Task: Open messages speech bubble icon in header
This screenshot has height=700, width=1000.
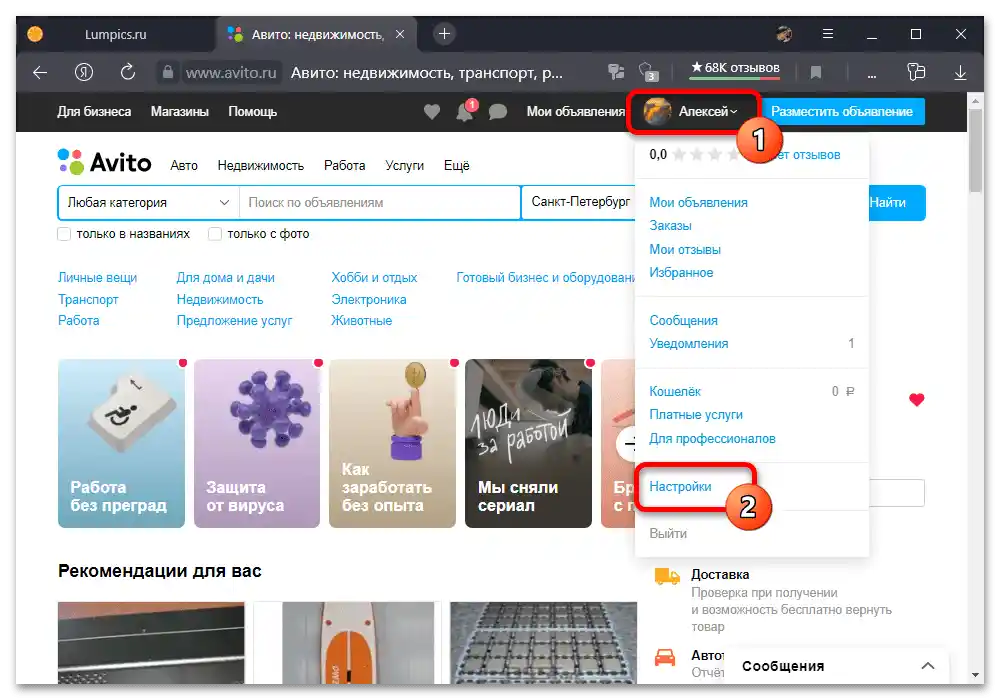Action: coord(497,112)
